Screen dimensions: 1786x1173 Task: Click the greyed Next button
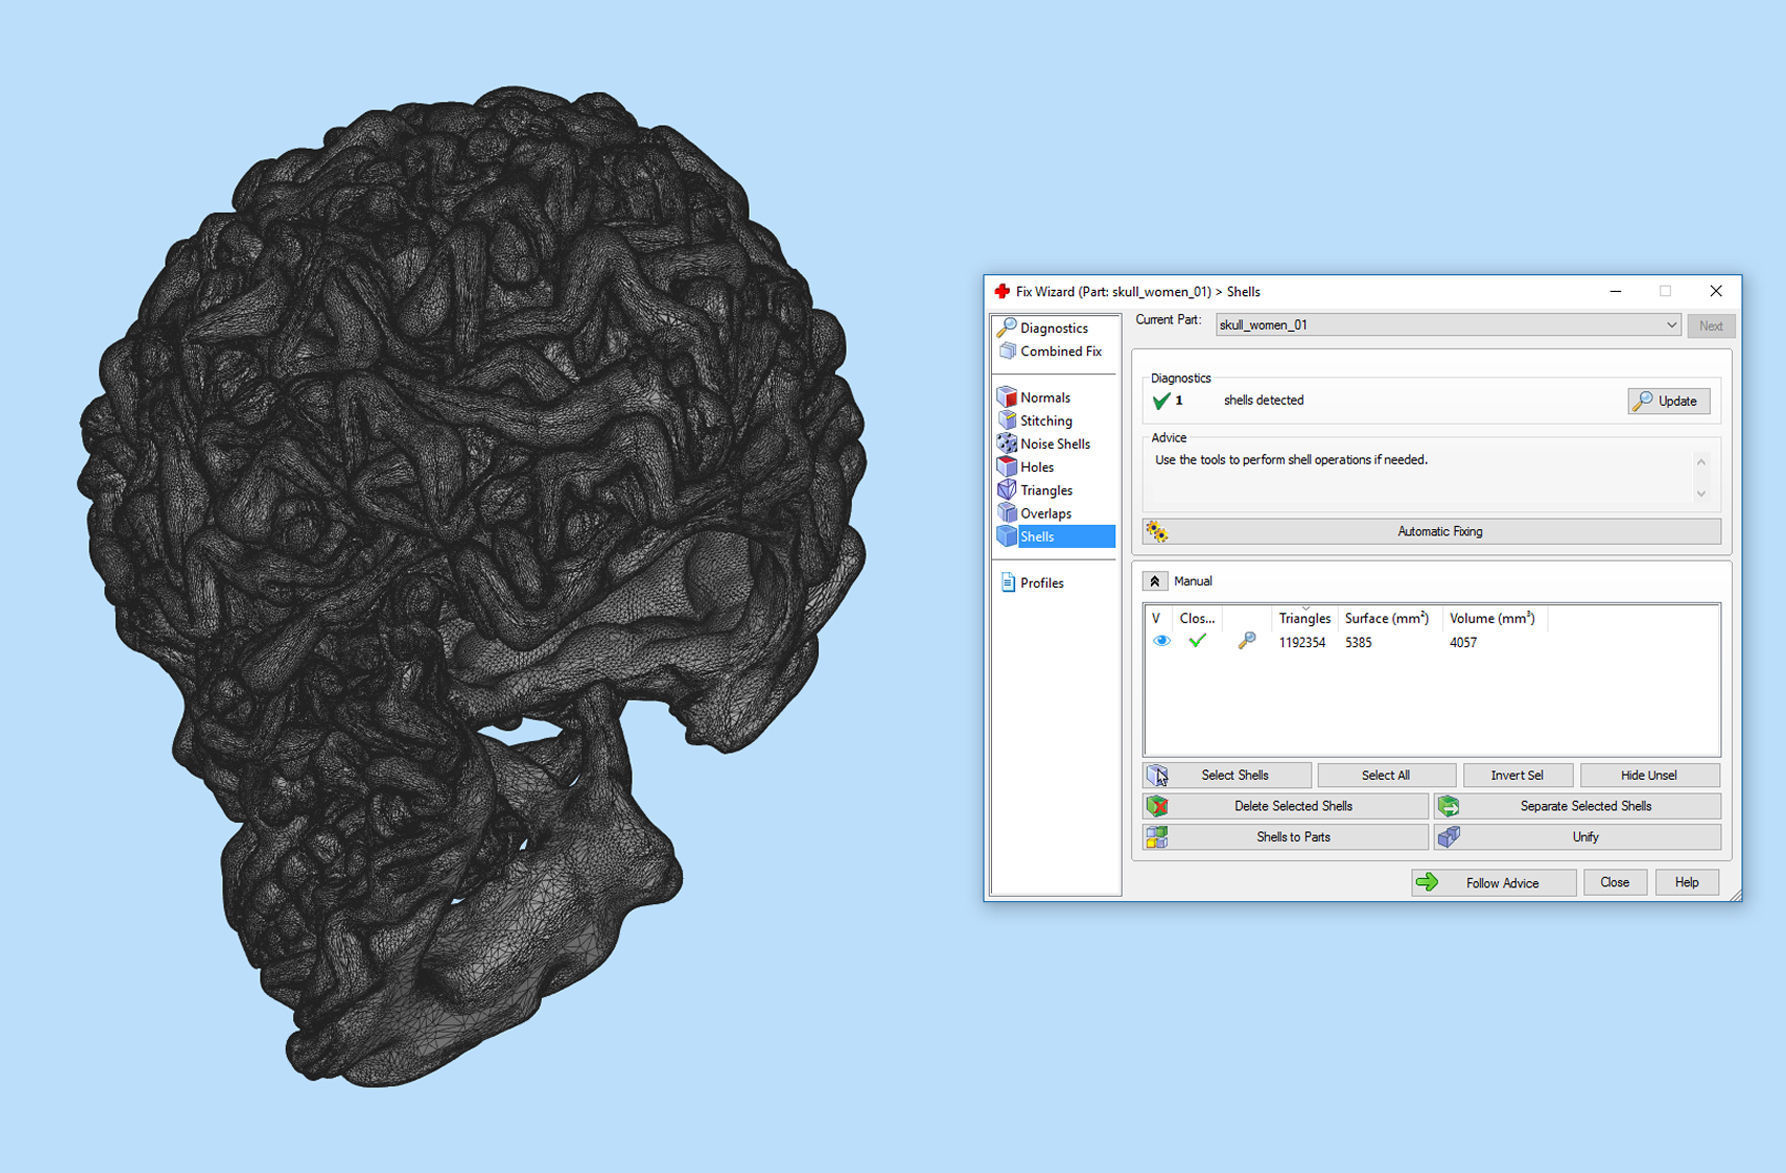[x=1710, y=326]
